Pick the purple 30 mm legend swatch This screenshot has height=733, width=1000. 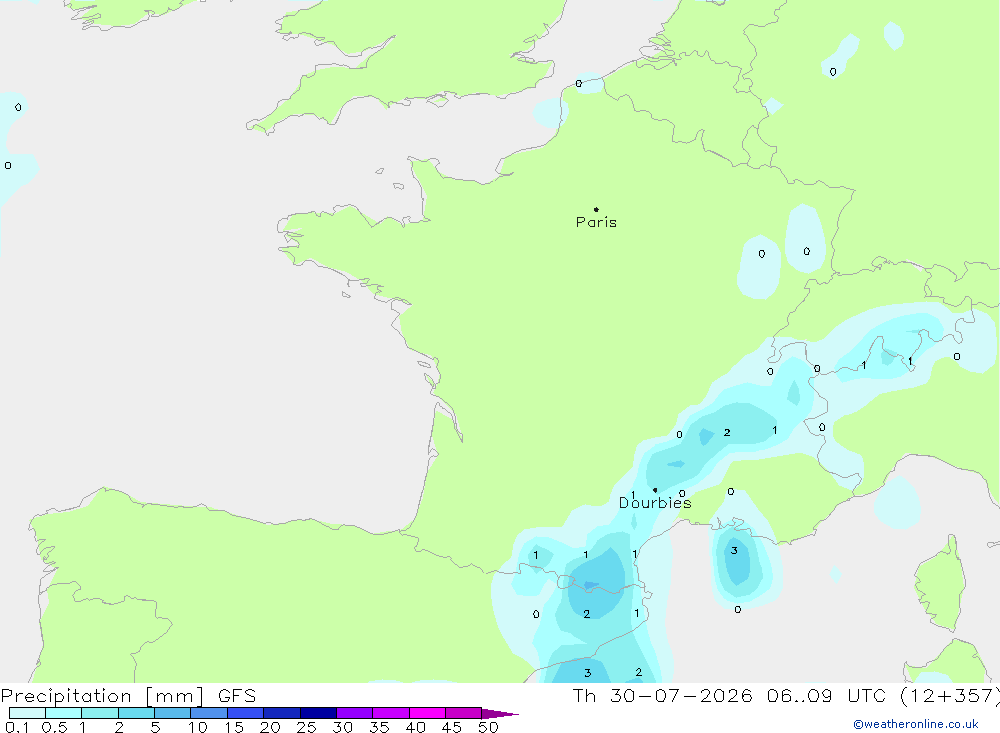click(x=355, y=713)
